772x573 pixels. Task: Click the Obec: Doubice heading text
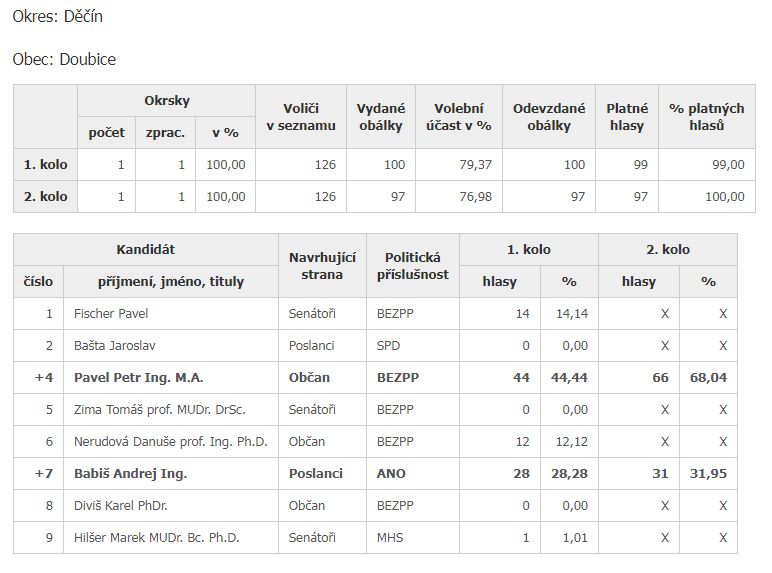click(64, 59)
